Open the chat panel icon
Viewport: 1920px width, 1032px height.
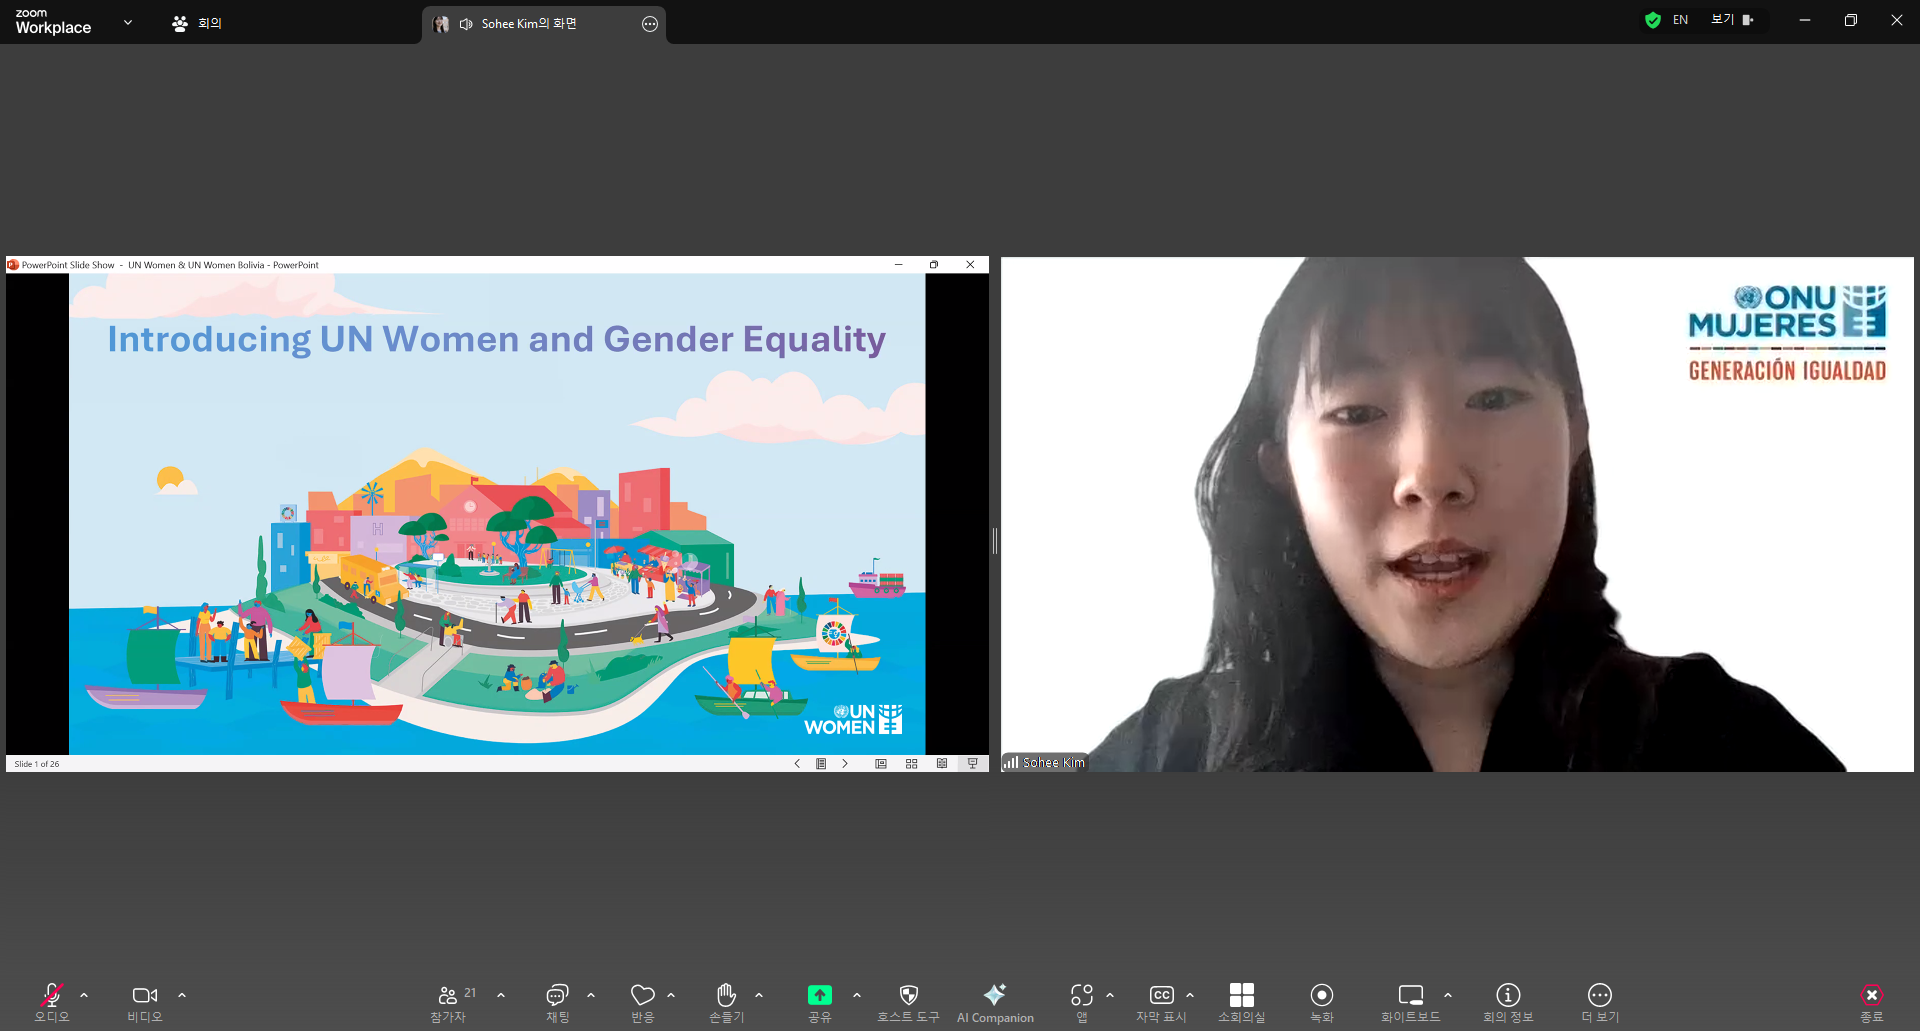(x=557, y=995)
